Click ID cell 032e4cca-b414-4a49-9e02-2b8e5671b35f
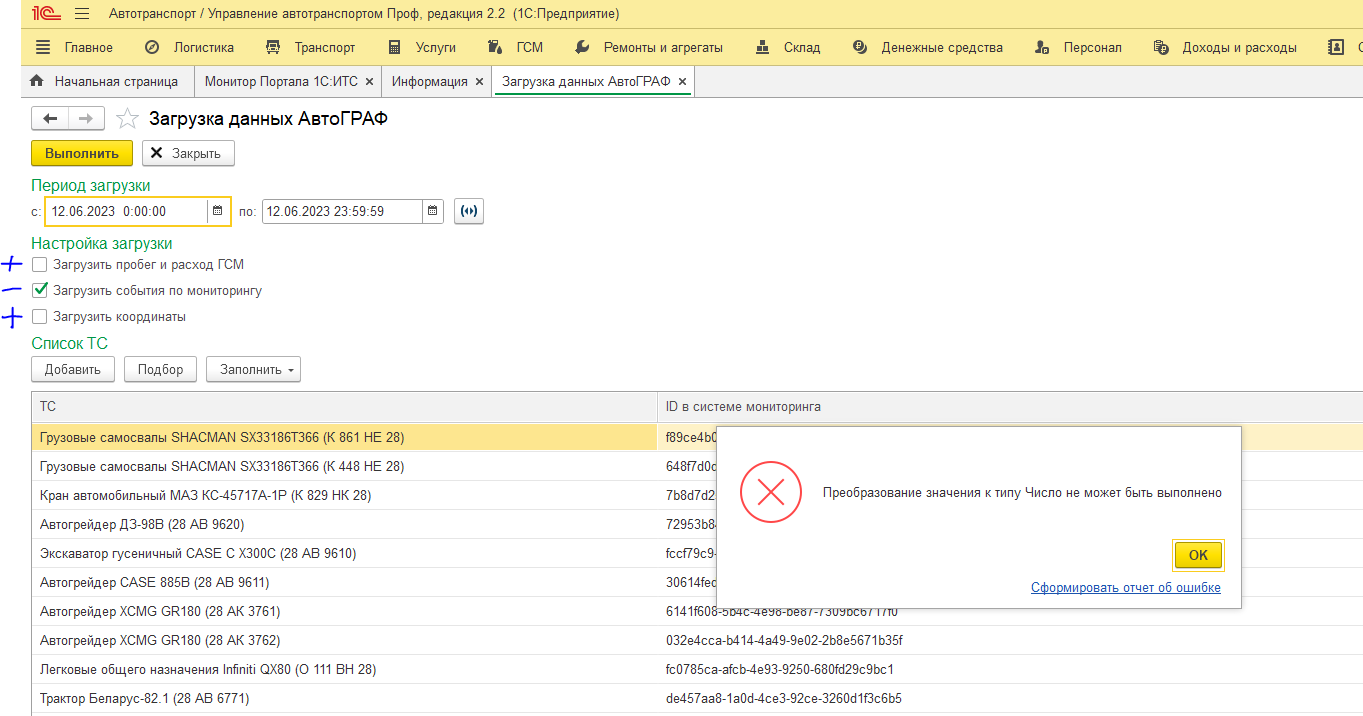Screen dimensions: 1363x716 click(784, 640)
